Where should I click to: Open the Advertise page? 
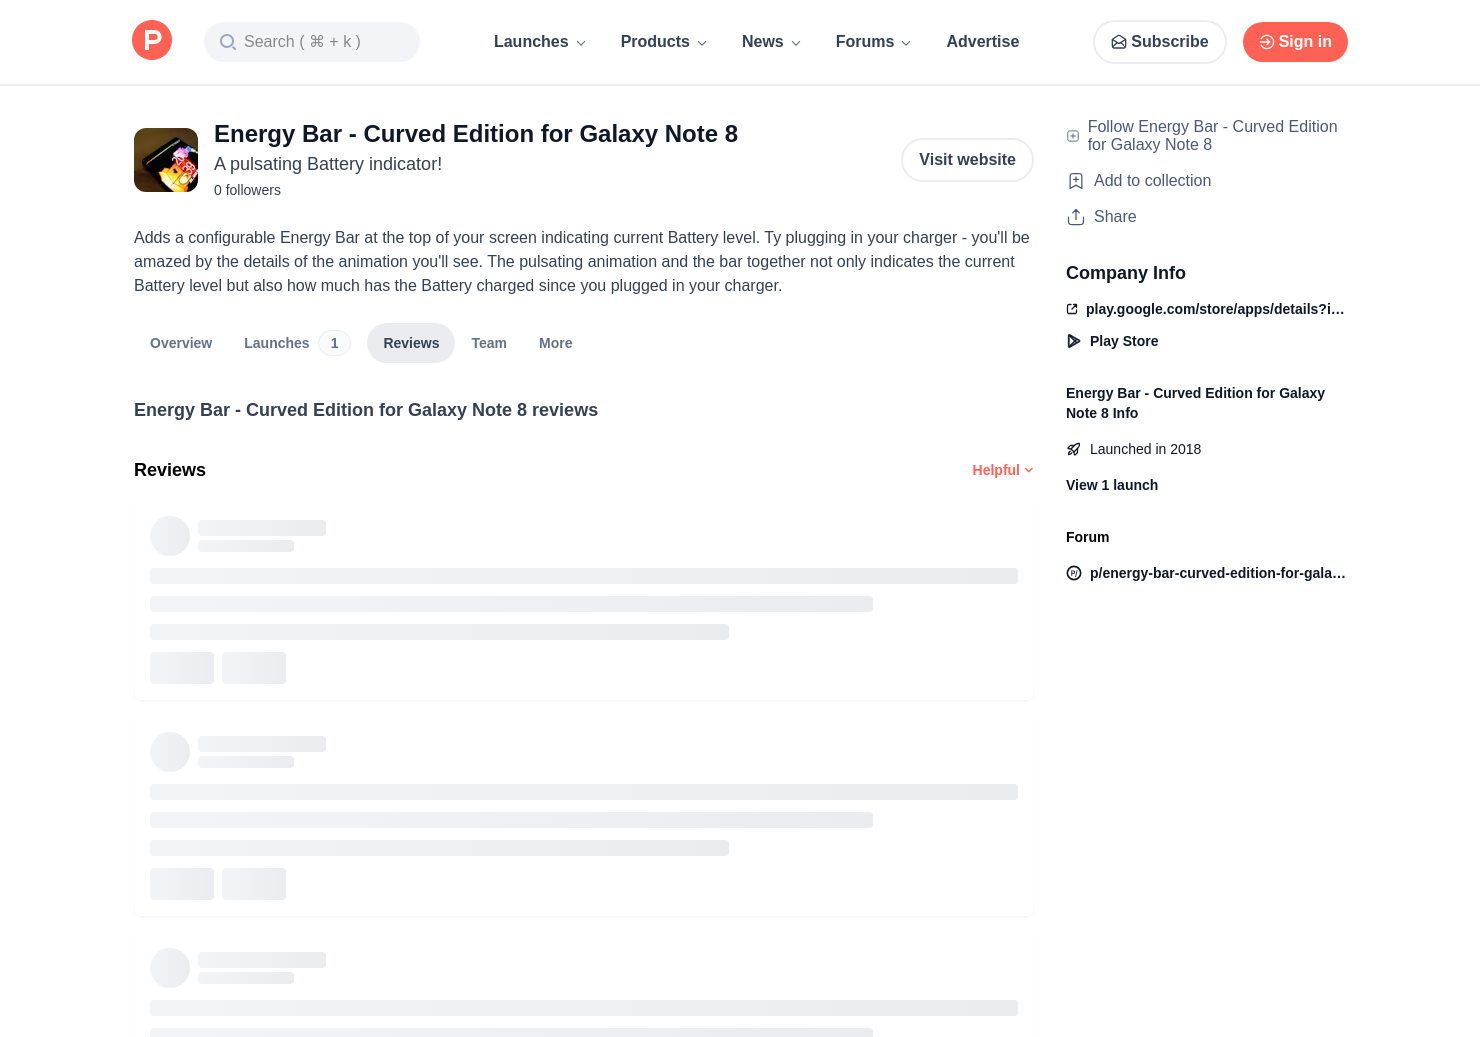(983, 42)
